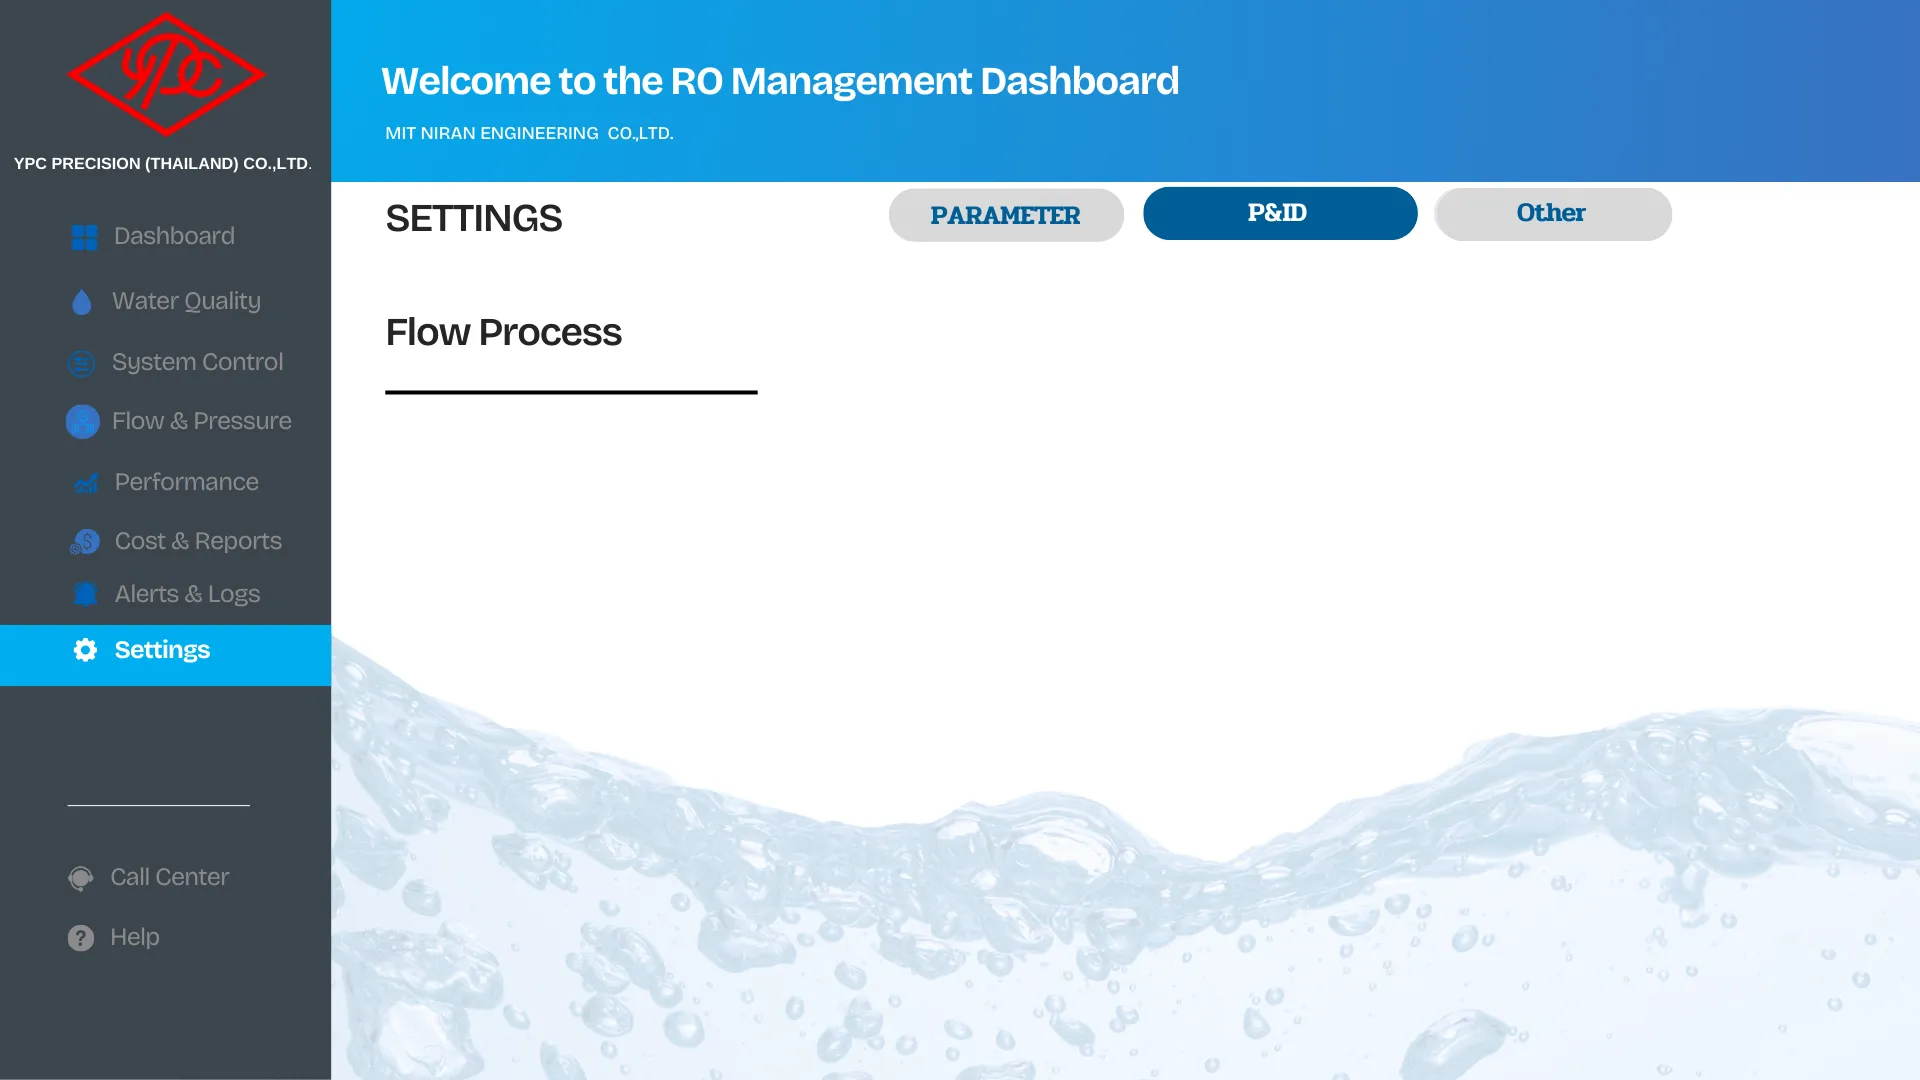Screen dimensions: 1920x1080
Task: Click the Dashboard grid icon
Action: click(x=85, y=237)
